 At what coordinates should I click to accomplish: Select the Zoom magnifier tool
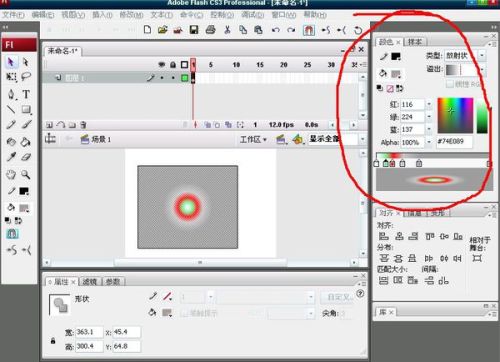coord(26,174)
